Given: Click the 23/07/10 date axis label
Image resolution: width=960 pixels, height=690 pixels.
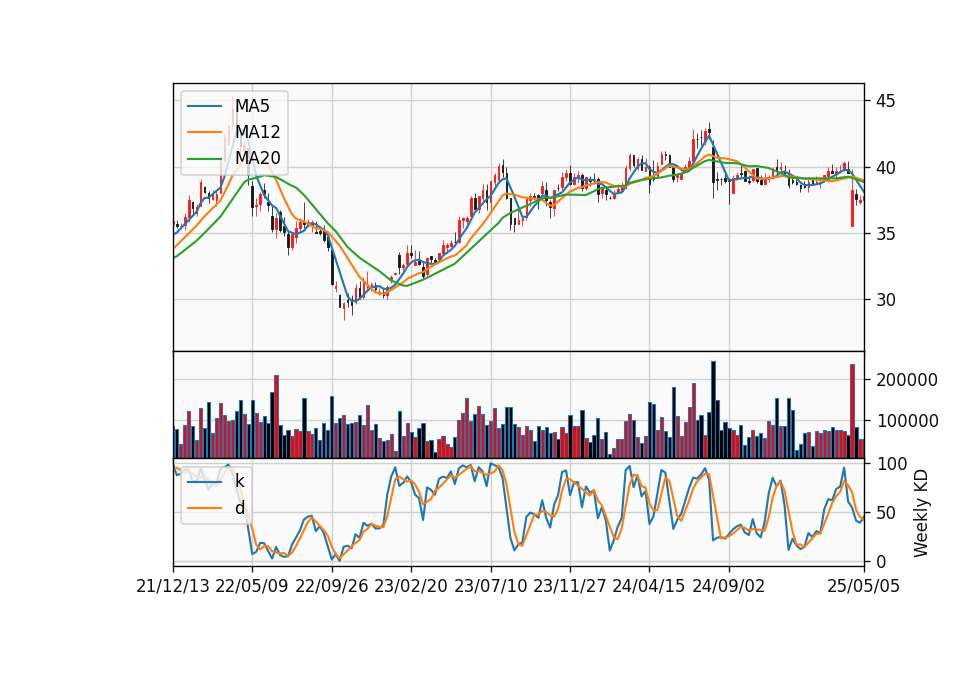Looking at the screenshot, I should pos(490,586).
